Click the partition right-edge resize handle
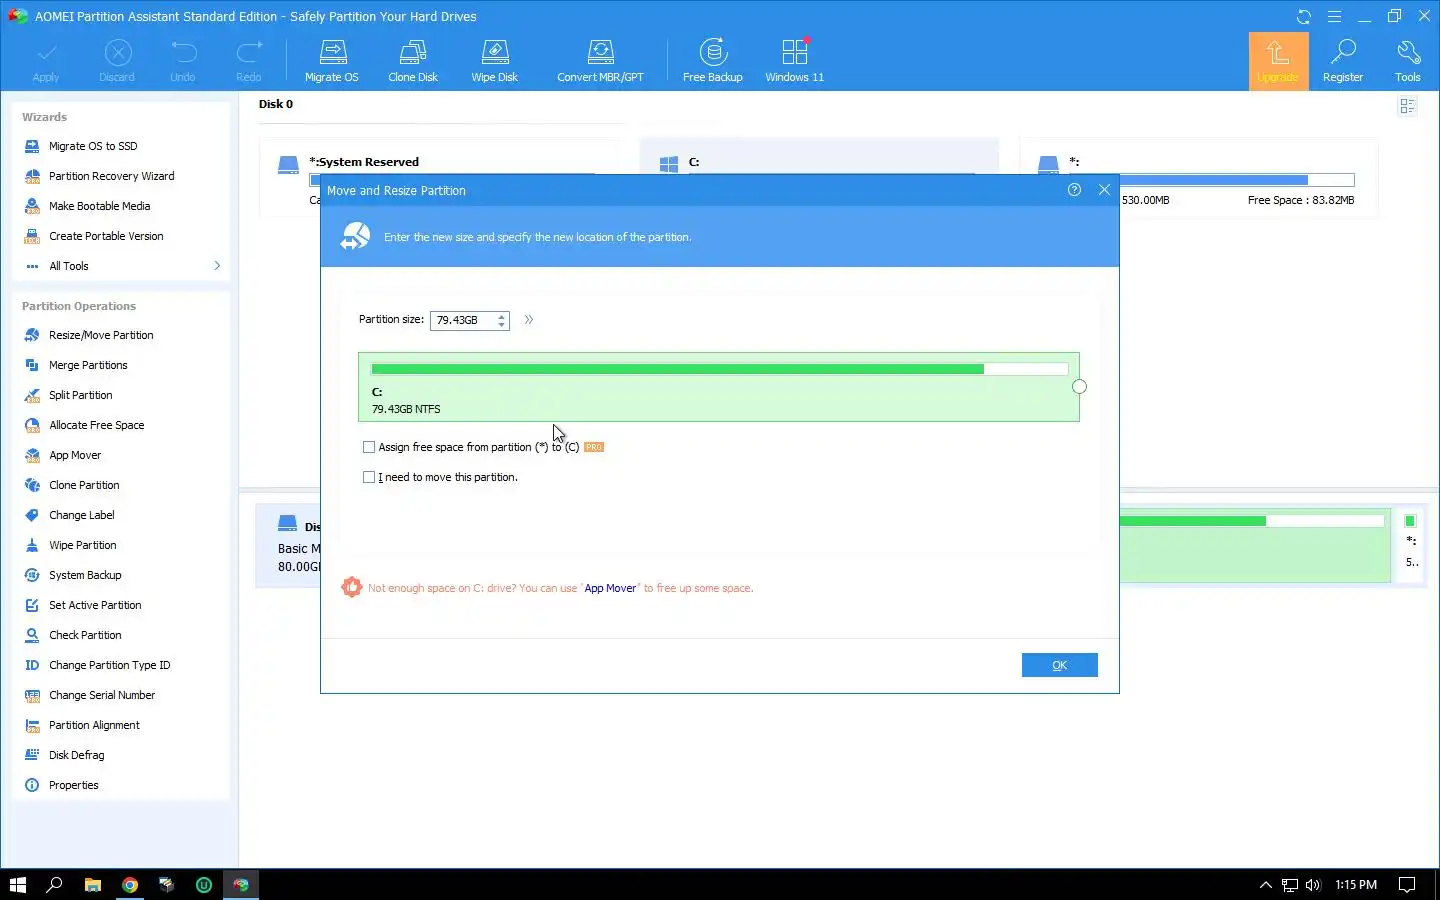 (x=1079, y=387)
